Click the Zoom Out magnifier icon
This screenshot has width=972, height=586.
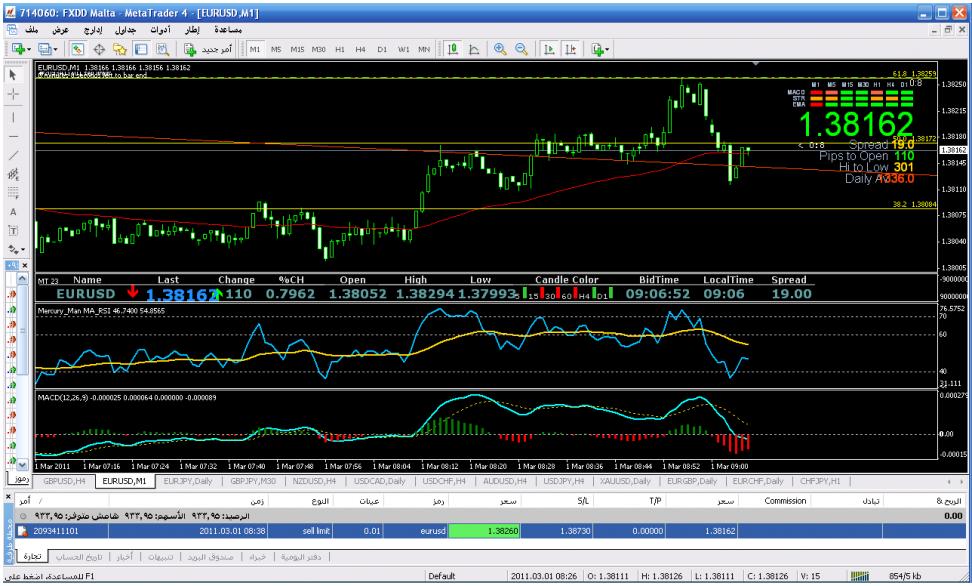tap(520, 48)
